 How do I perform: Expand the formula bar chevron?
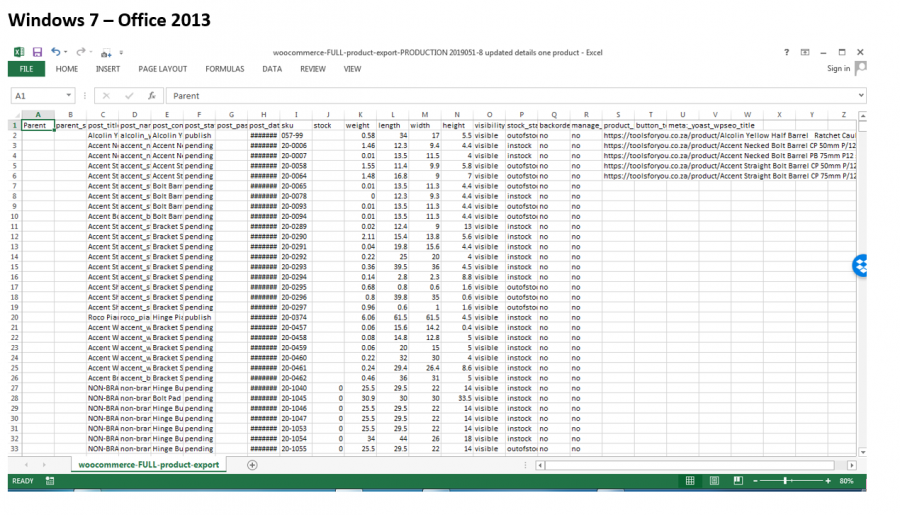click(x=861, y=95)
